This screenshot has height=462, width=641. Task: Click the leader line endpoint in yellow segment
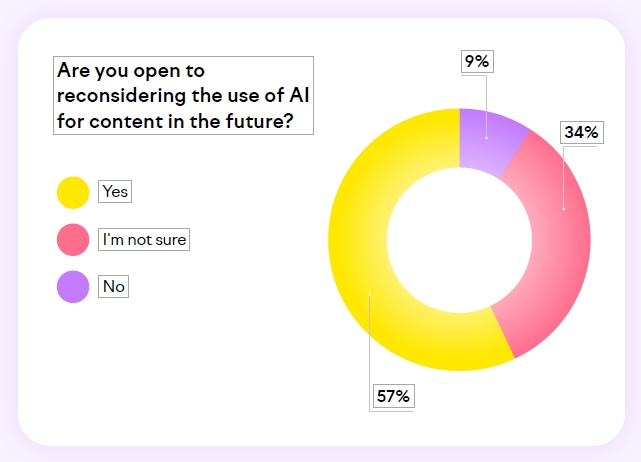pyautogui.click(x=370, y=294)
